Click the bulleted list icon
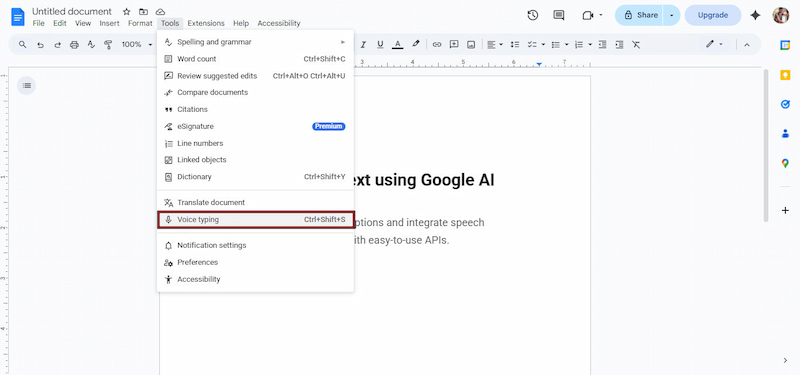 point(557,44)
